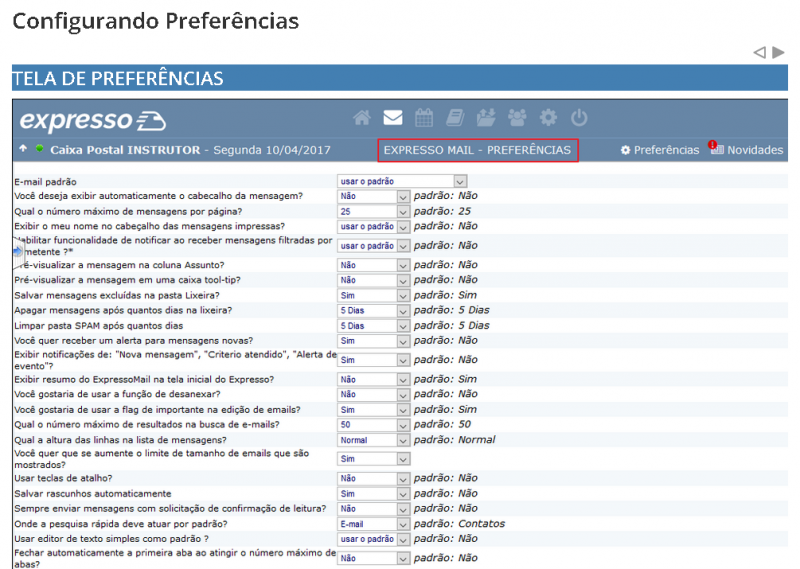Open Novidades link
Image resolution: width=800 pixels, height=569 pixels.
pos(746,149)
